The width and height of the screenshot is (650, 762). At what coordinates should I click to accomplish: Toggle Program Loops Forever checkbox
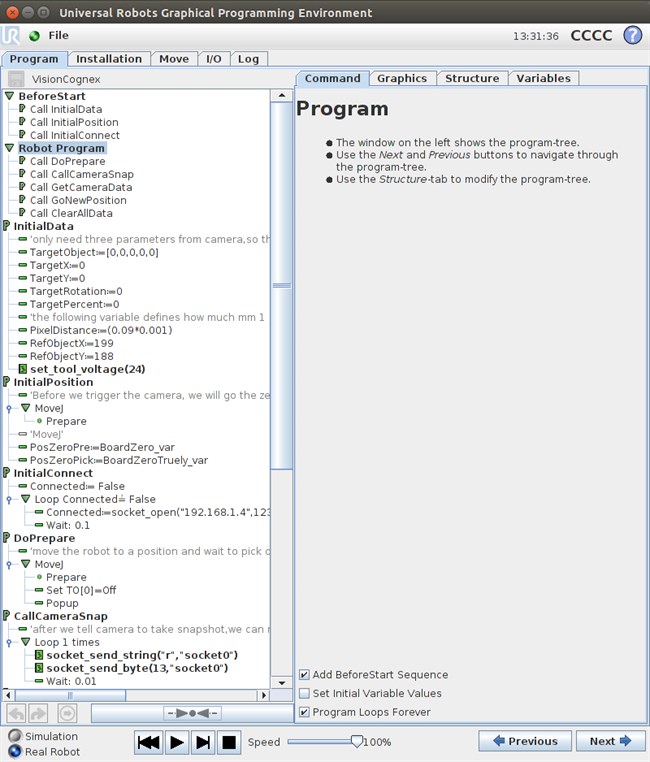(304, 712)
